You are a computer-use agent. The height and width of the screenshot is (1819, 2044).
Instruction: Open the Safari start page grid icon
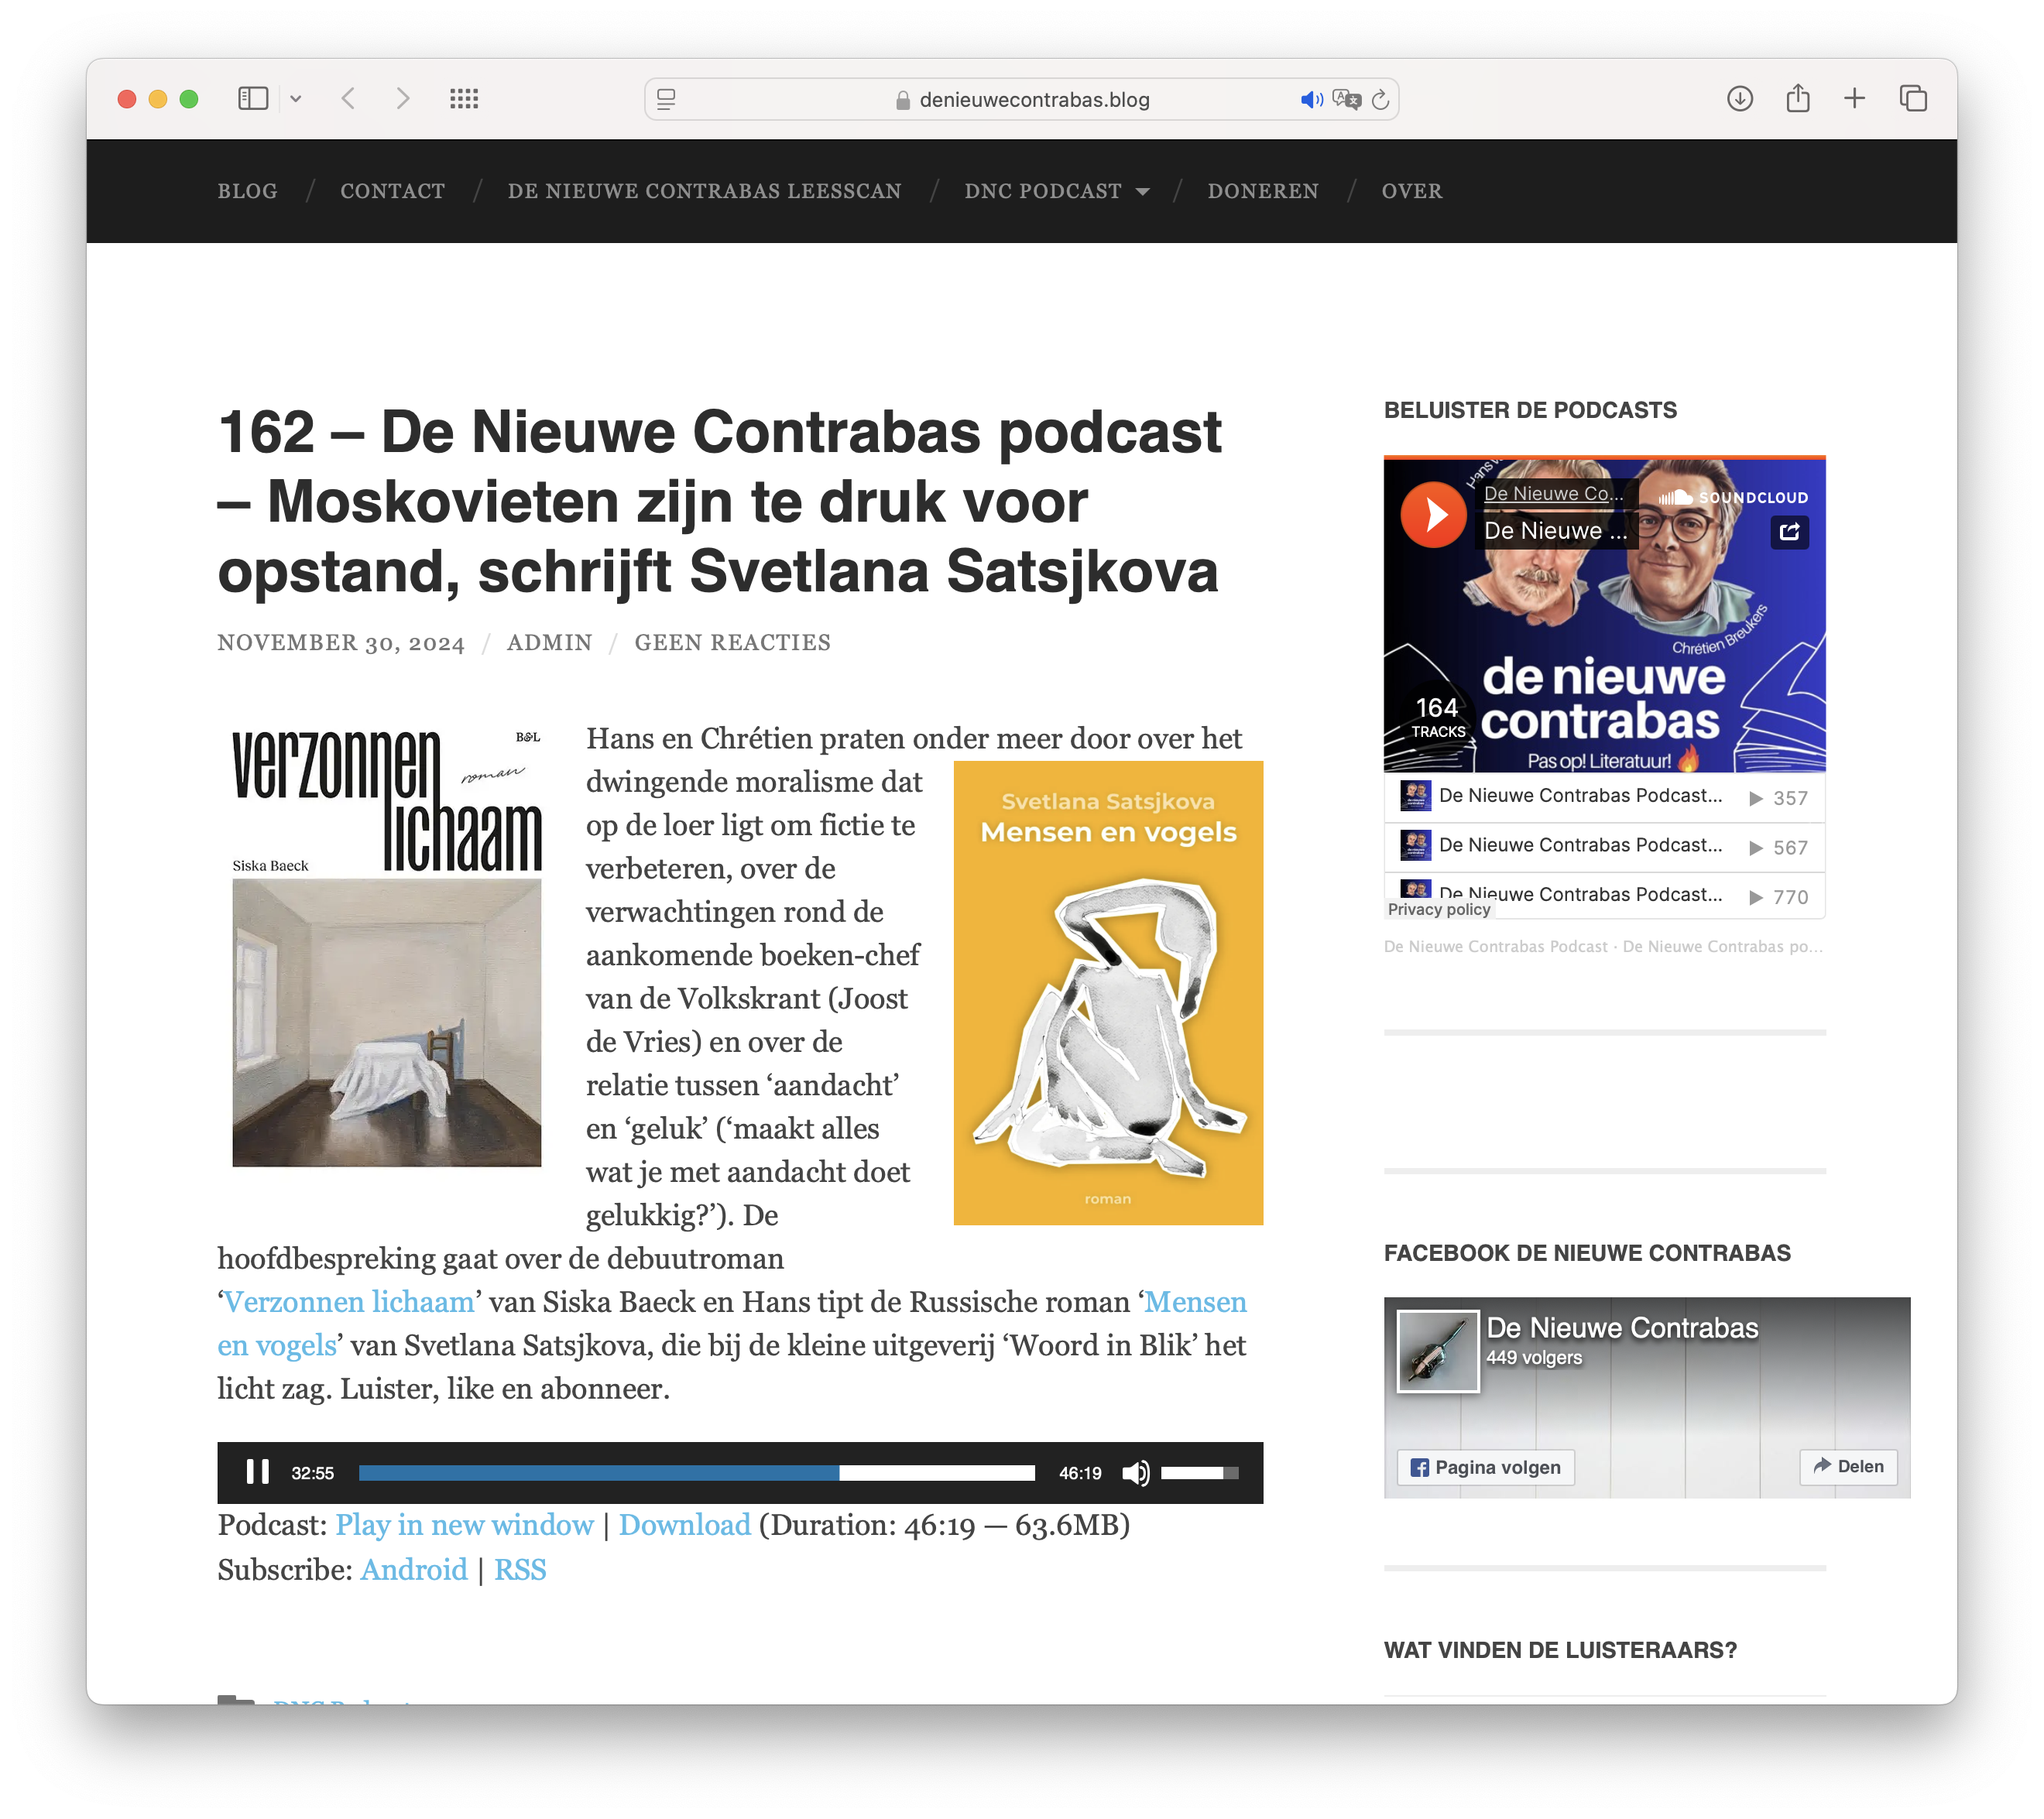tap(464, 98)
